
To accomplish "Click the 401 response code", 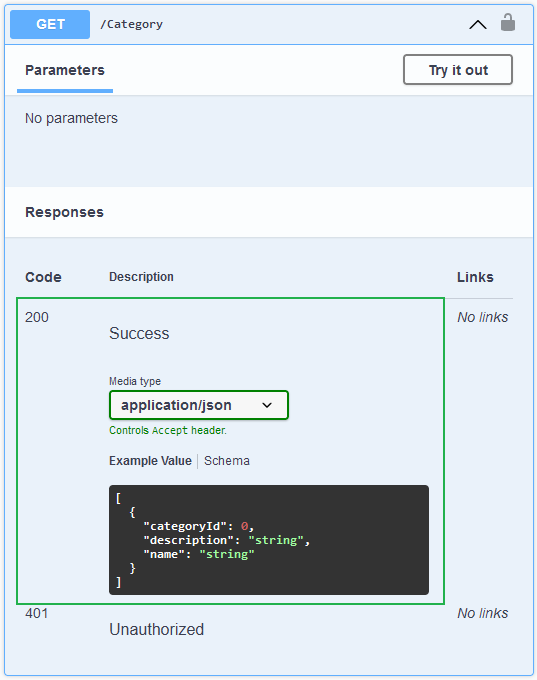I will click(x=37, y=613).
